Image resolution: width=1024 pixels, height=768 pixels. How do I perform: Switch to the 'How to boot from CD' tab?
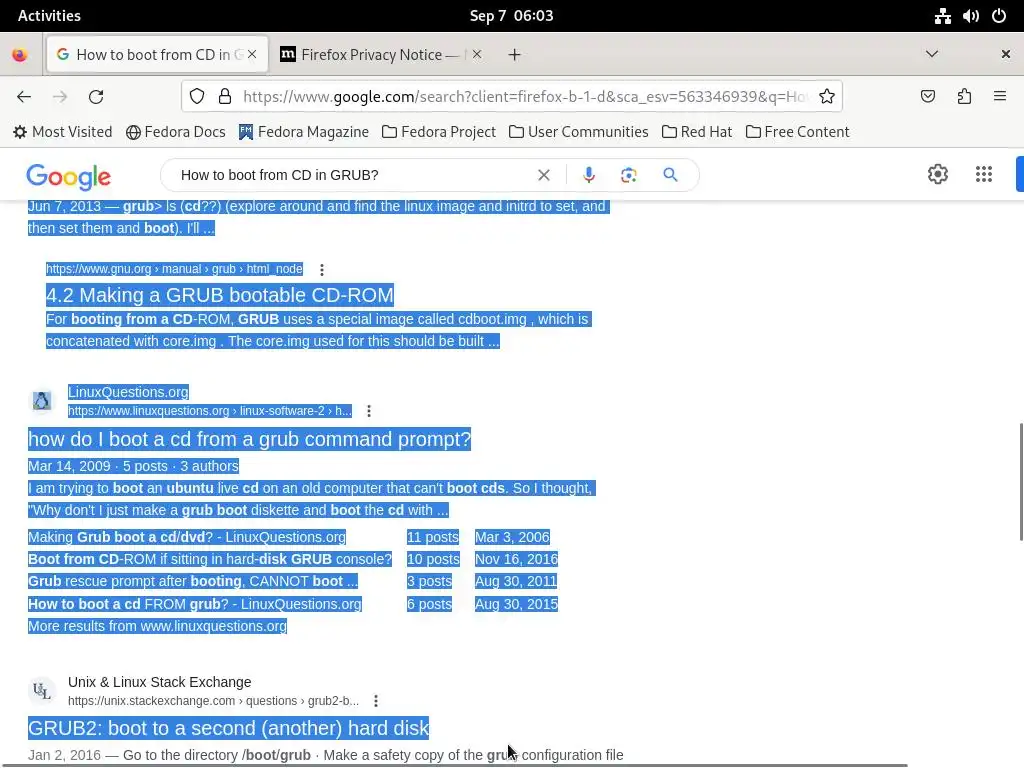pos(157,54)
